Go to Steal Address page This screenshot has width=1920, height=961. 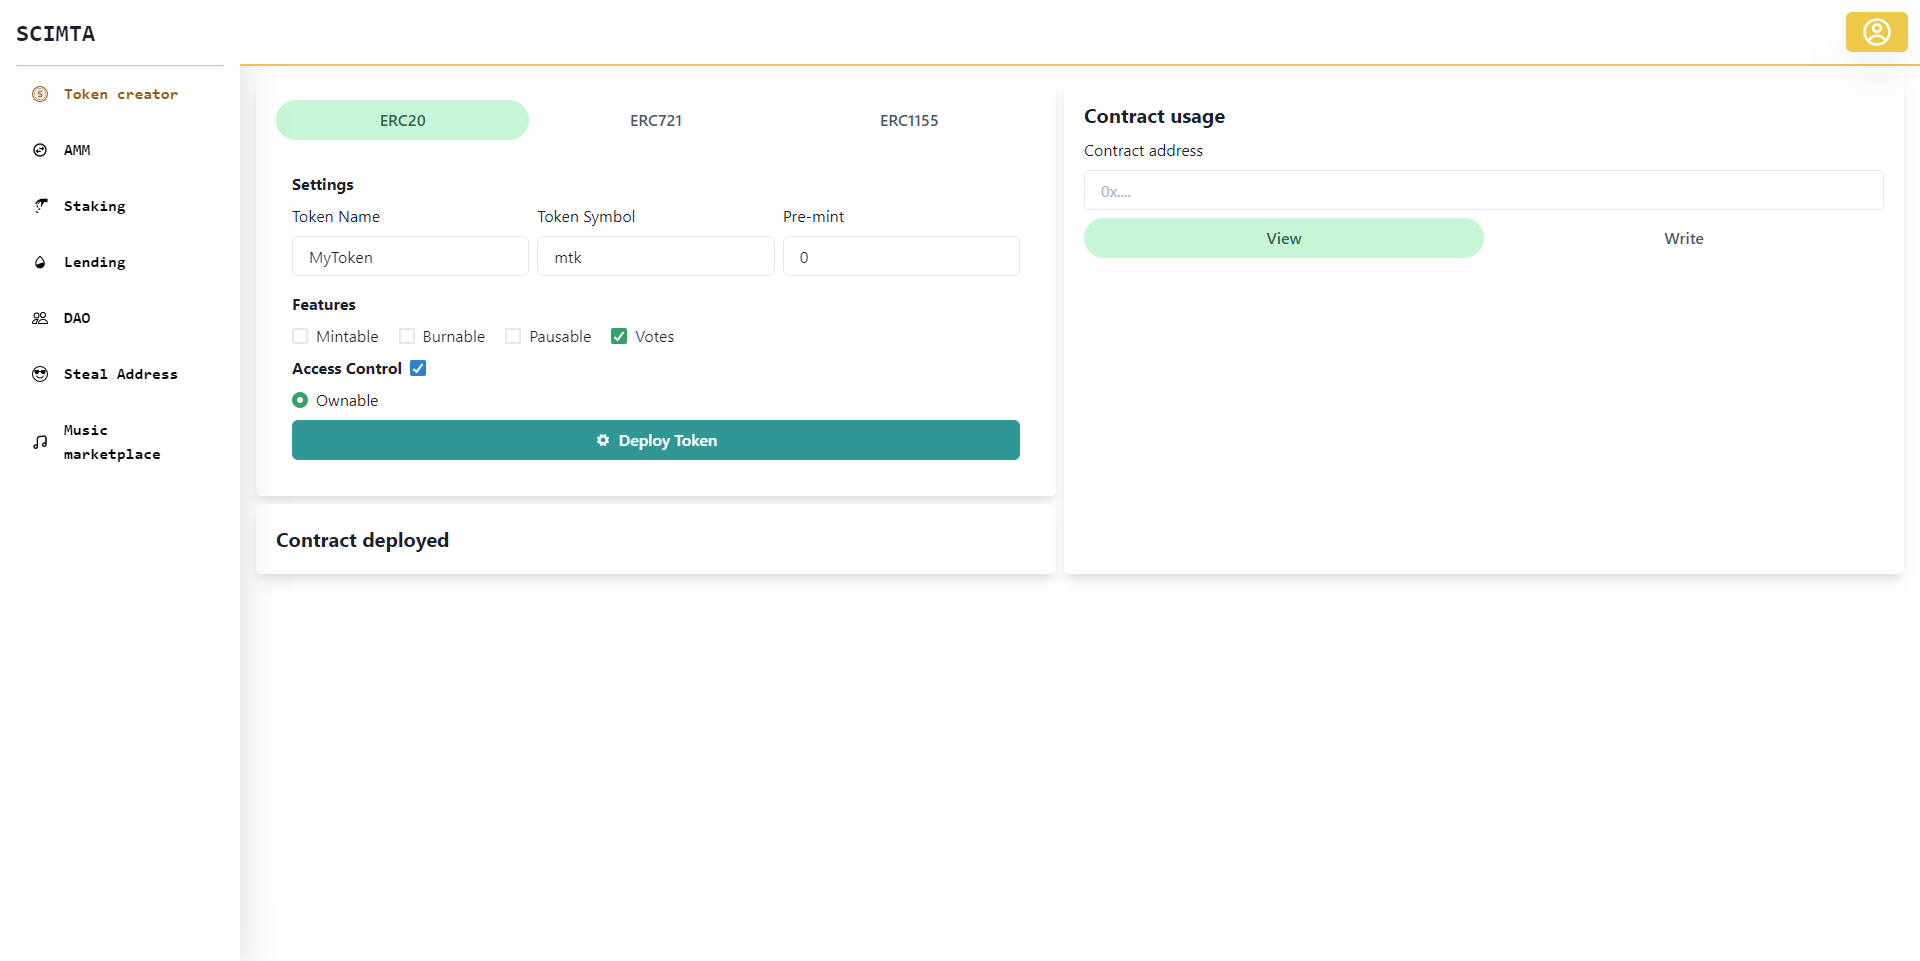(x=120, y=374)
